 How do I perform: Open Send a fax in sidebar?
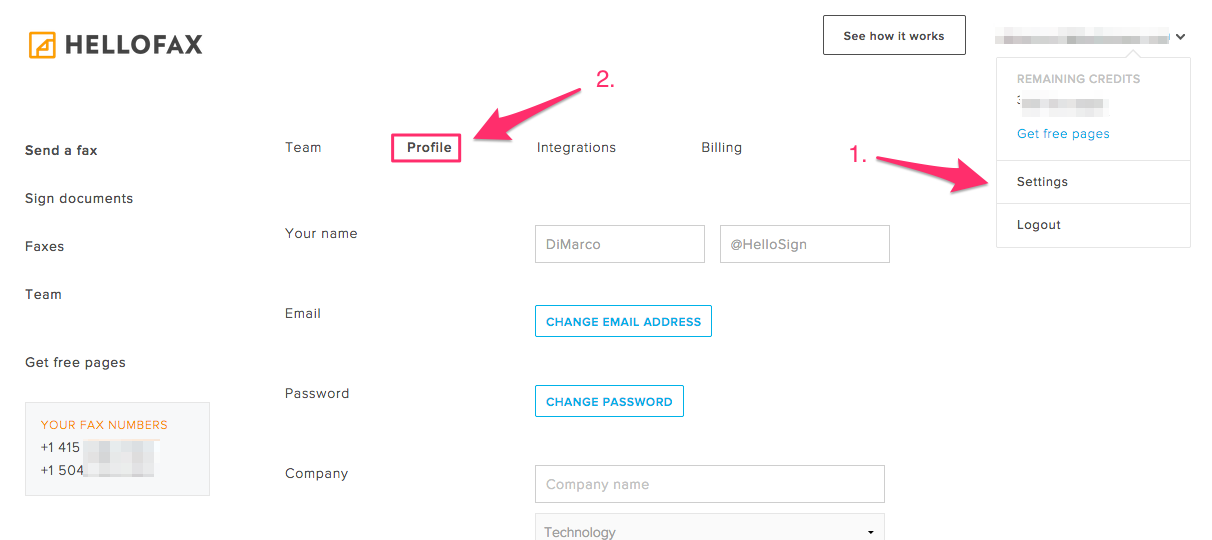(x=61, y=151)
